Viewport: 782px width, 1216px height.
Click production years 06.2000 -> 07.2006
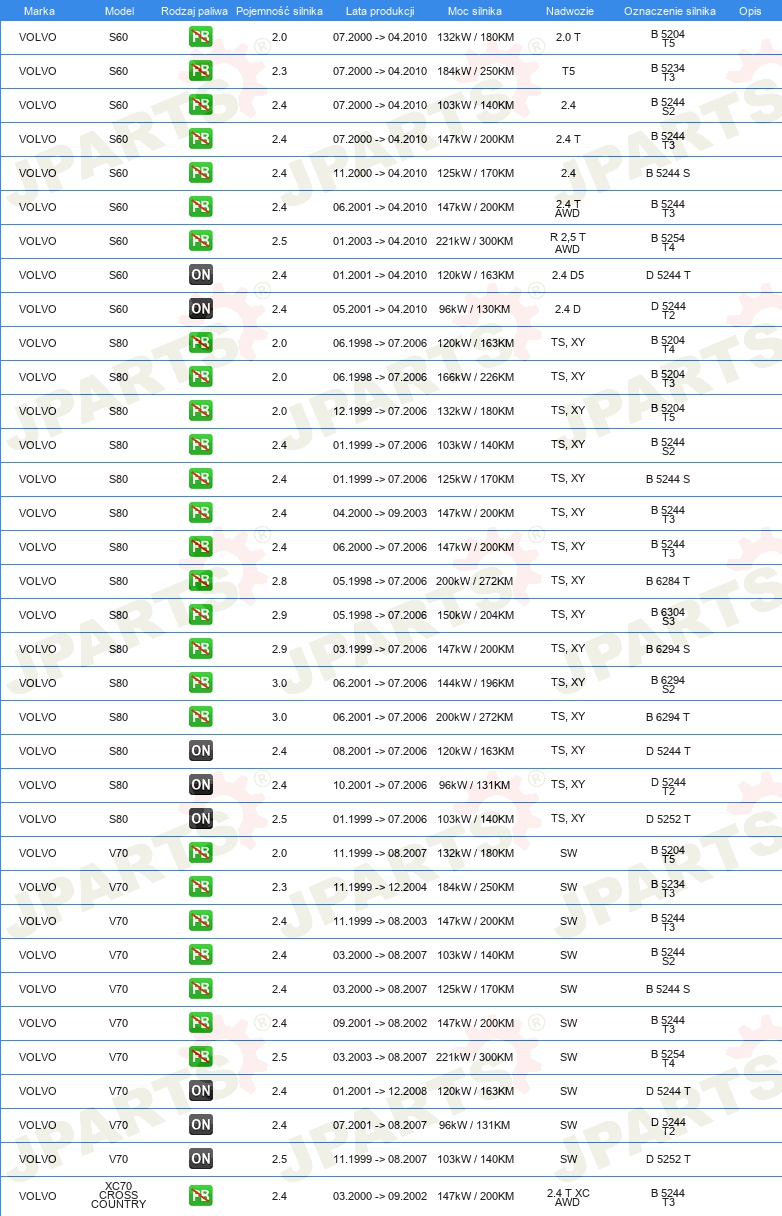click(380, 547)
